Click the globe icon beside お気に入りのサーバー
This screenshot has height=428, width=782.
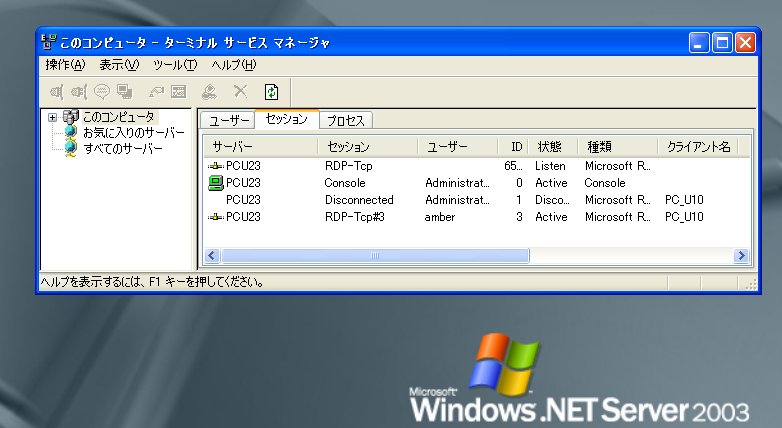[71, 132]
